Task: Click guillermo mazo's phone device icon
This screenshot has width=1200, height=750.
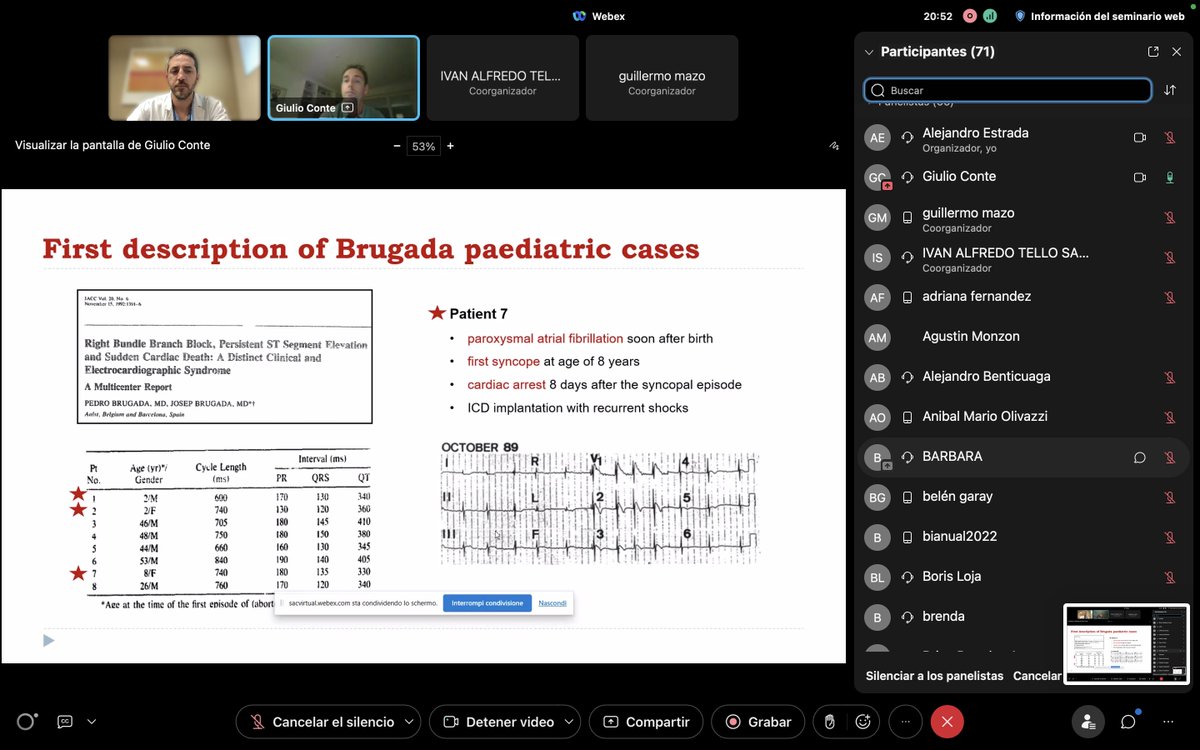Action: coord(908,217)
